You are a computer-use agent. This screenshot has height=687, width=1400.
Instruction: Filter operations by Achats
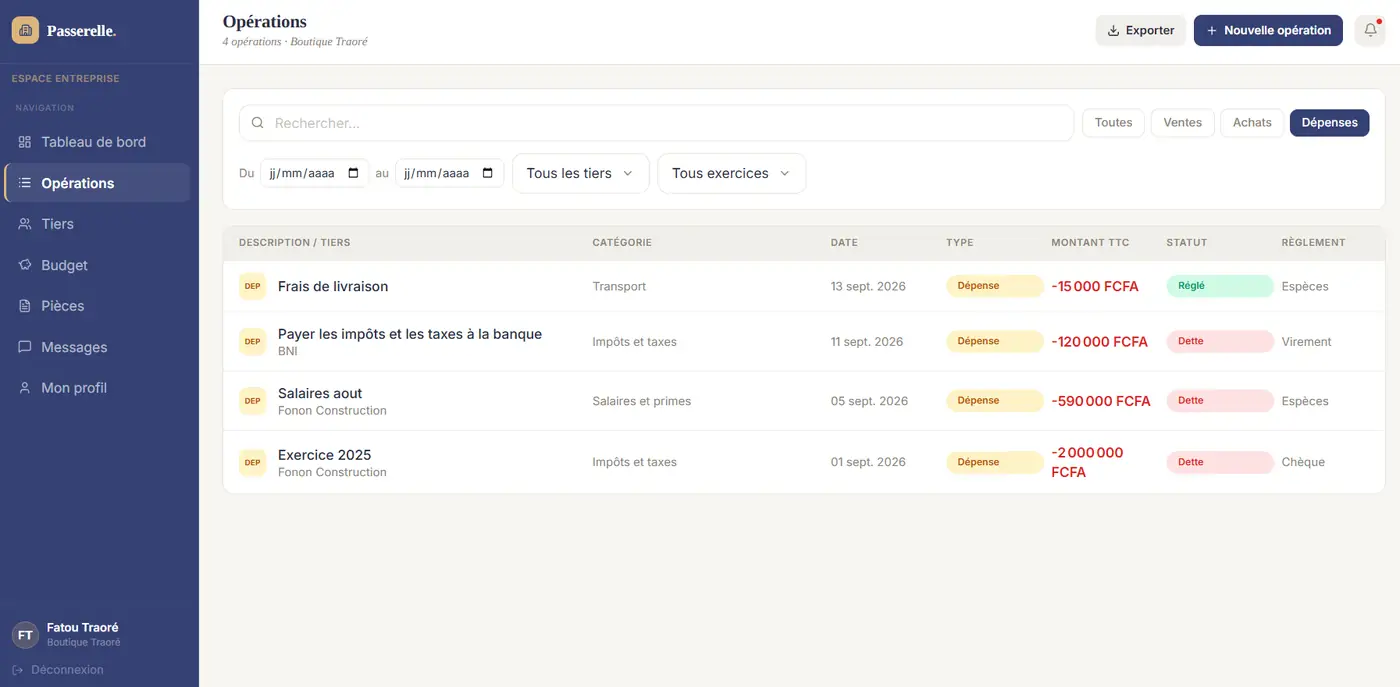(1252, 123)
